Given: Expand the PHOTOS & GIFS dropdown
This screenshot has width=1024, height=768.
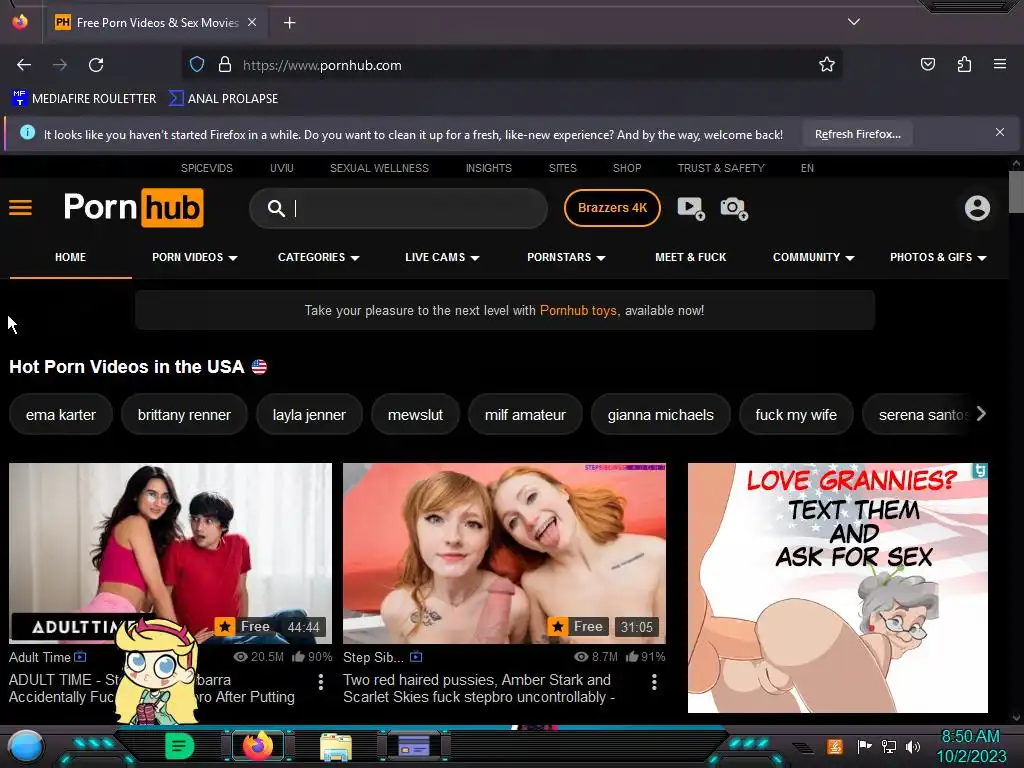Looking at the screenshot, I should point(938,257).
